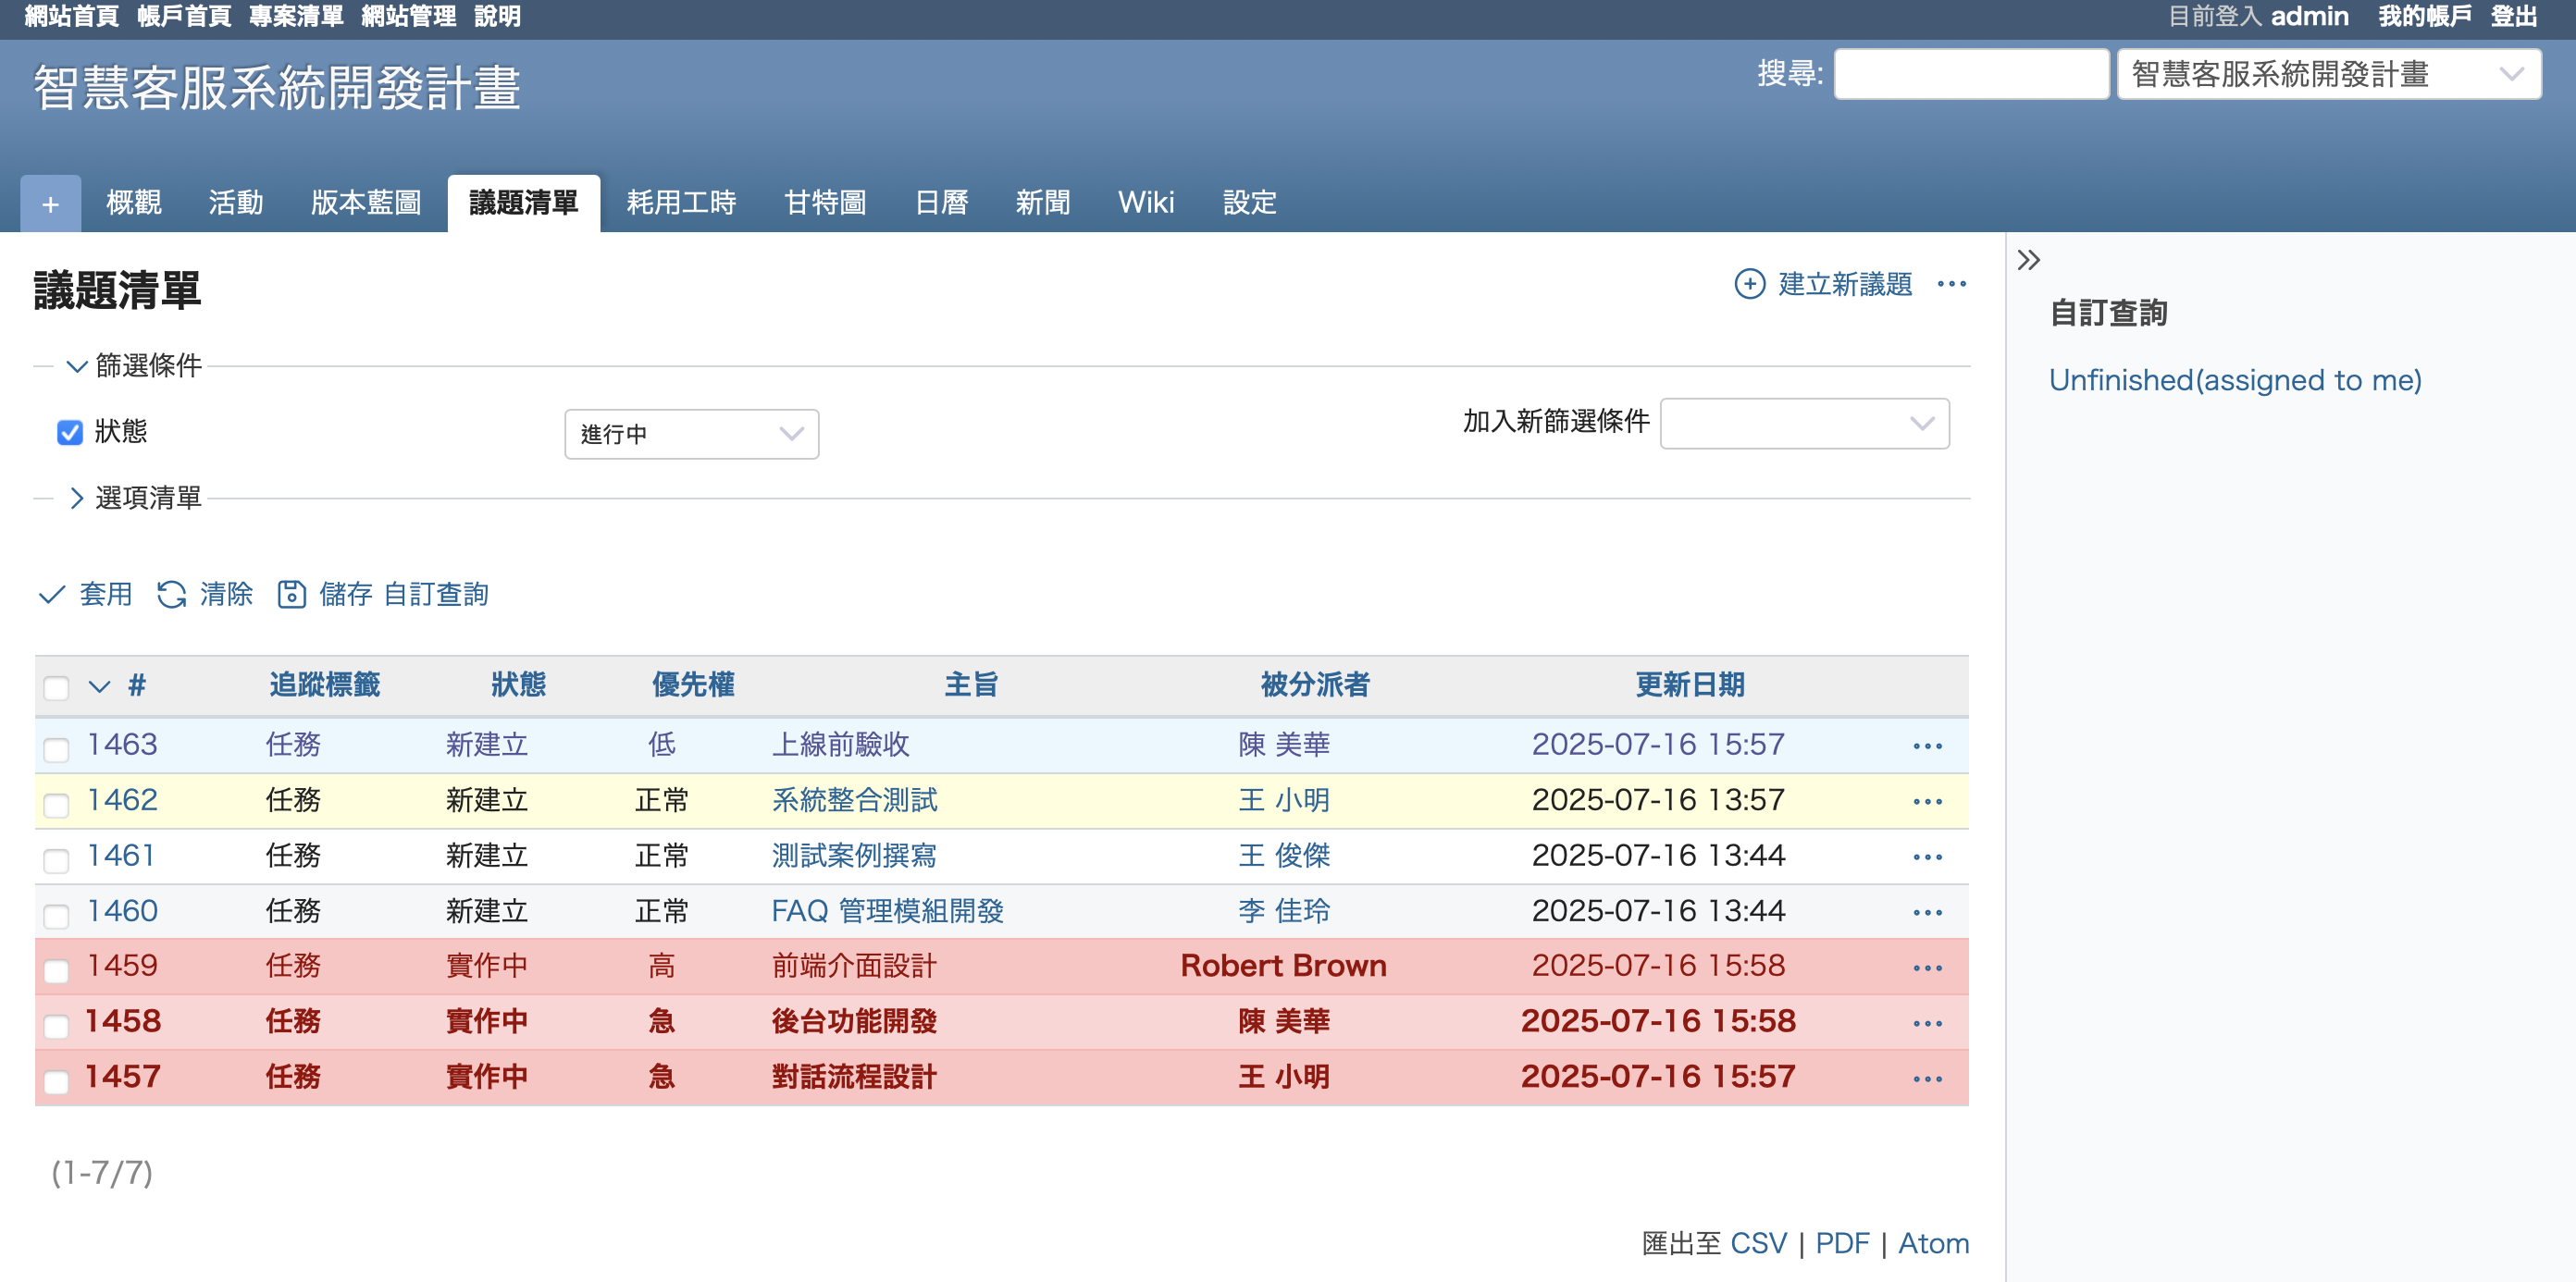Open the 日曆 tab
This screenshot has height=1282, width=2576.
pyautogui.click(x=942, y=204)
